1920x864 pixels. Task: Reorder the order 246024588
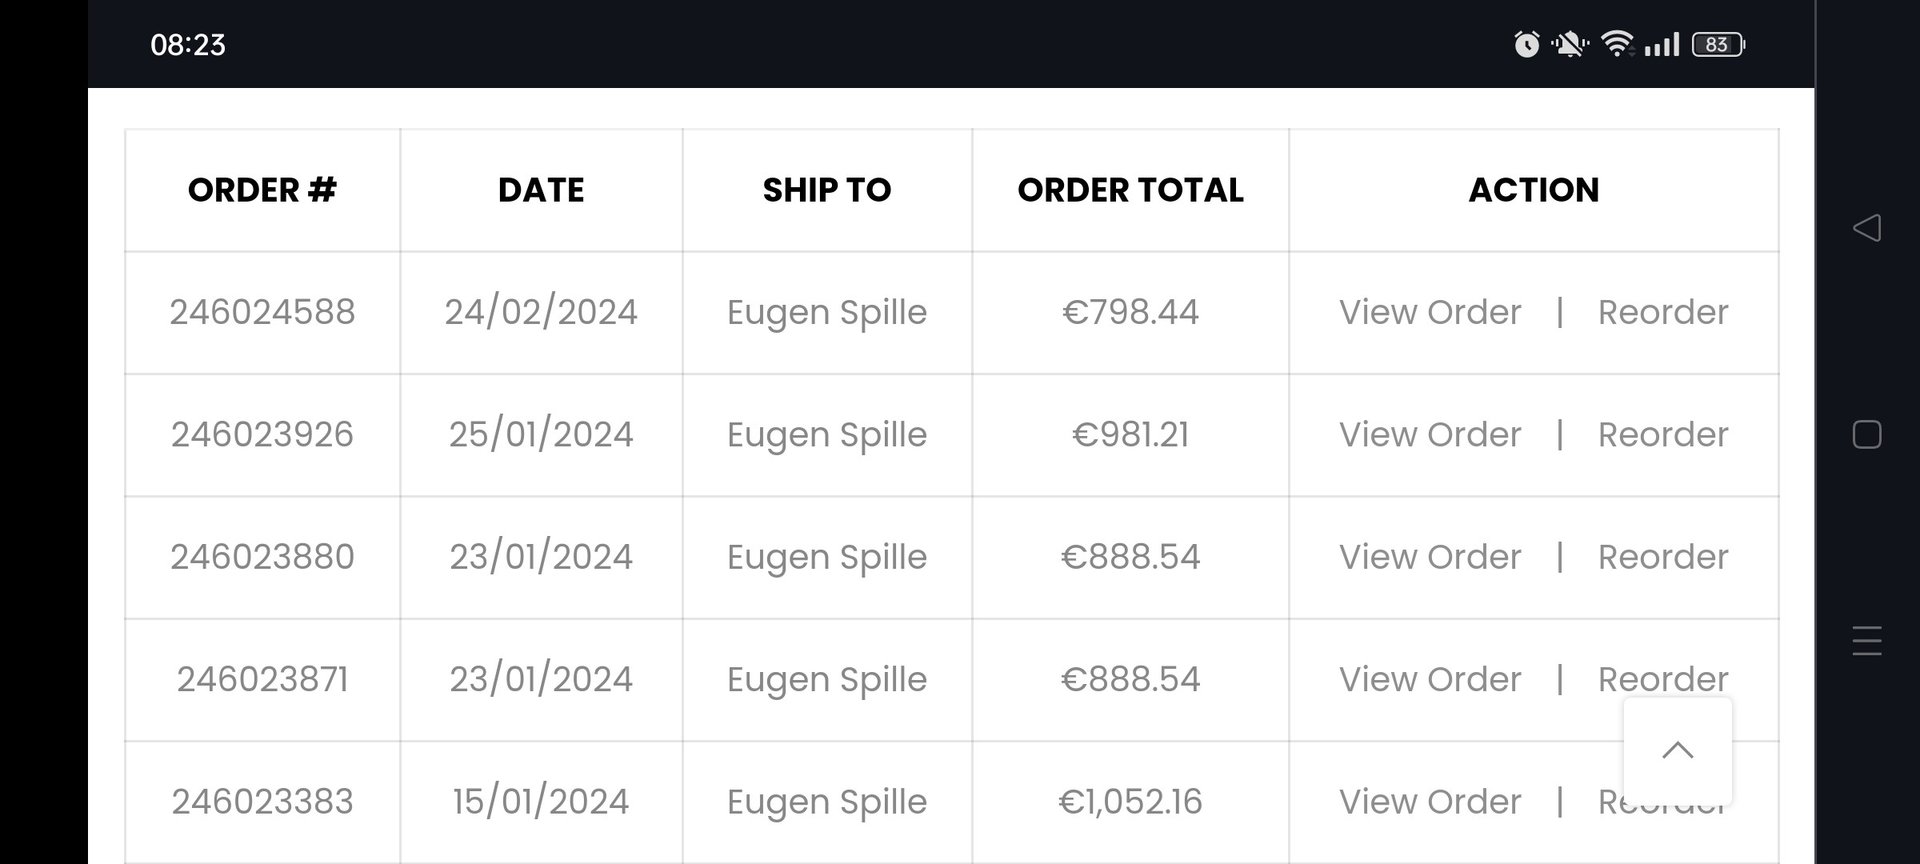point(1662,312)
